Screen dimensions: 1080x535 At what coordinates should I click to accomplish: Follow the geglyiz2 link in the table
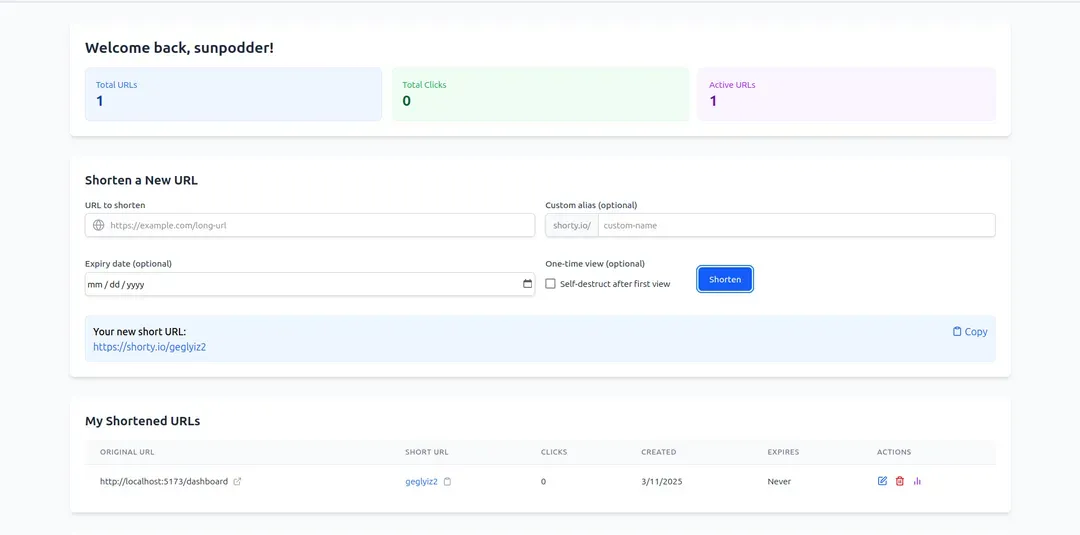point(421,482)
